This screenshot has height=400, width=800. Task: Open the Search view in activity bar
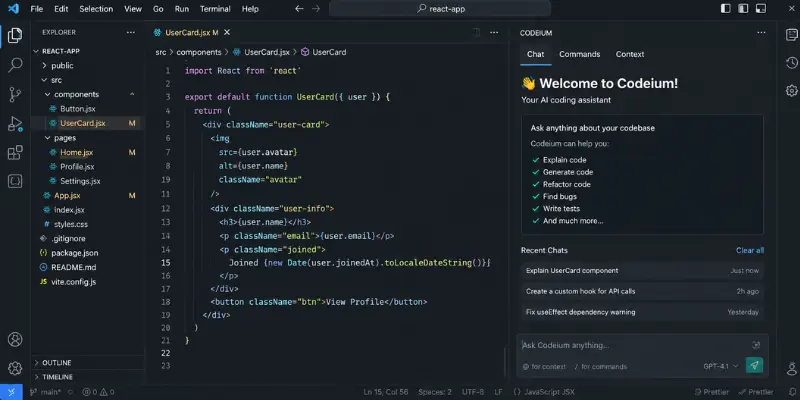tap(15, 65)
